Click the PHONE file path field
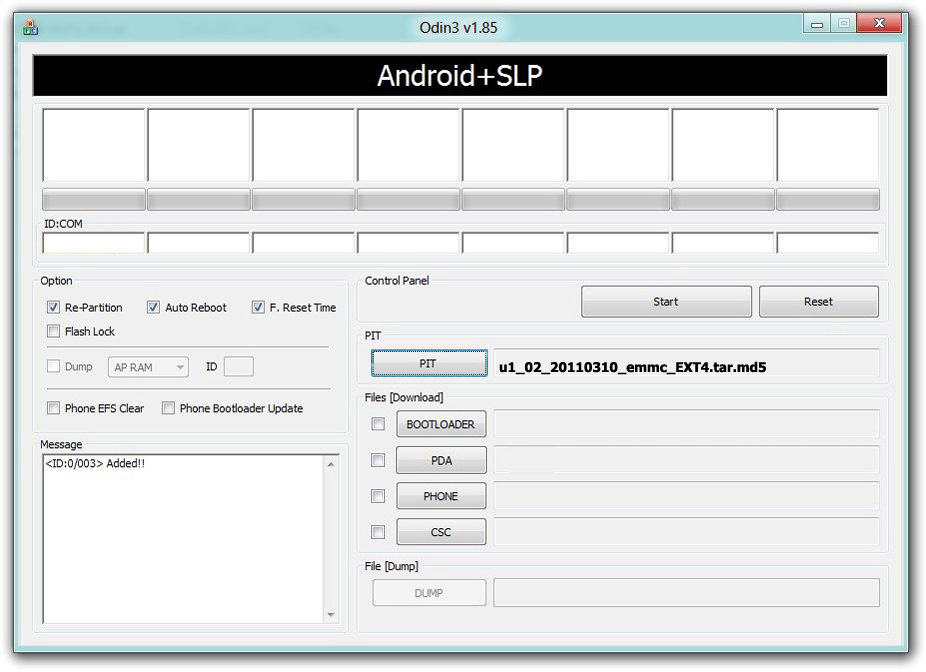 tap(686, 496)
